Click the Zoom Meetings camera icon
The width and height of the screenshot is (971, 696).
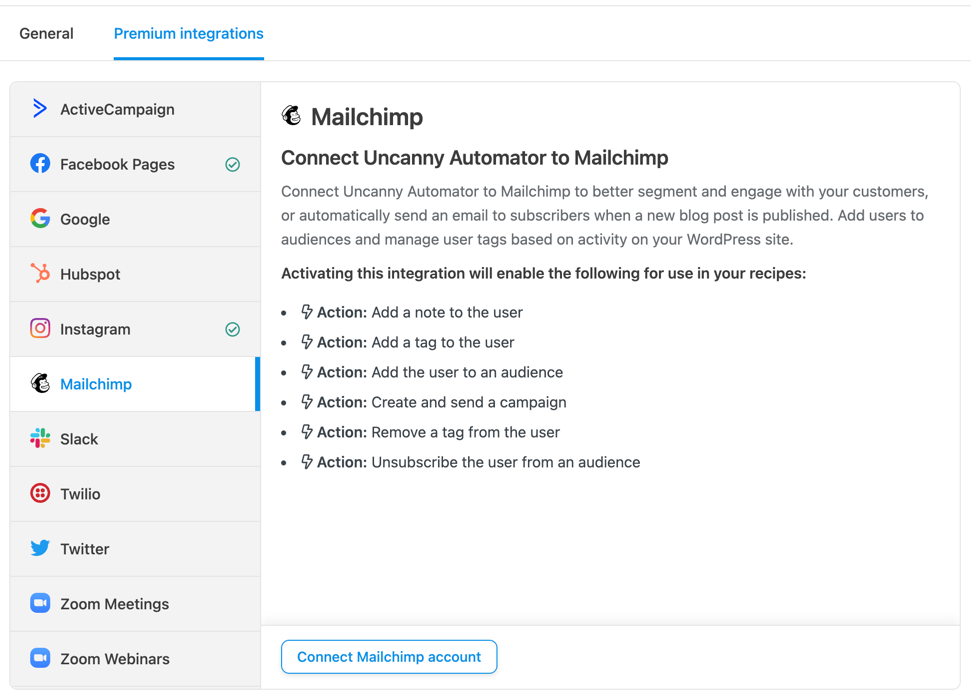pos(40,603)
